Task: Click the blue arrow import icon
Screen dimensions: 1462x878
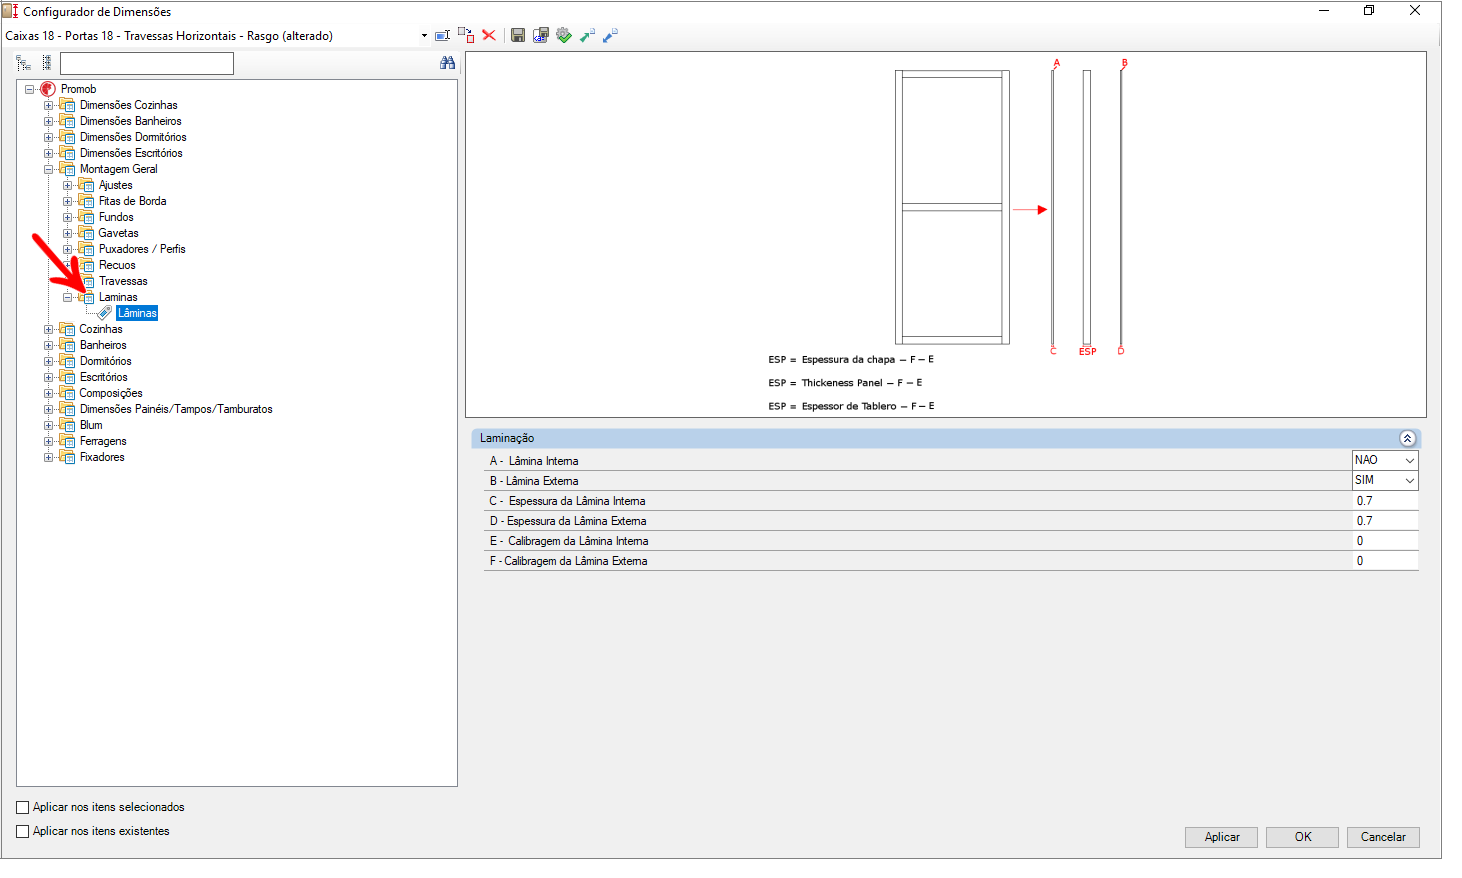Action: coord(610,35)
